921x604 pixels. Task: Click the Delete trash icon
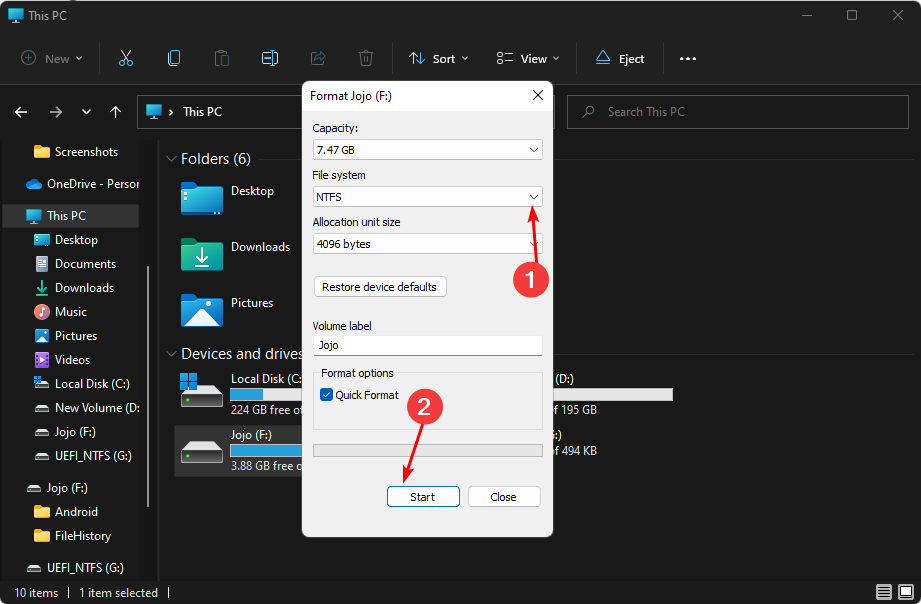coord(365,58)
